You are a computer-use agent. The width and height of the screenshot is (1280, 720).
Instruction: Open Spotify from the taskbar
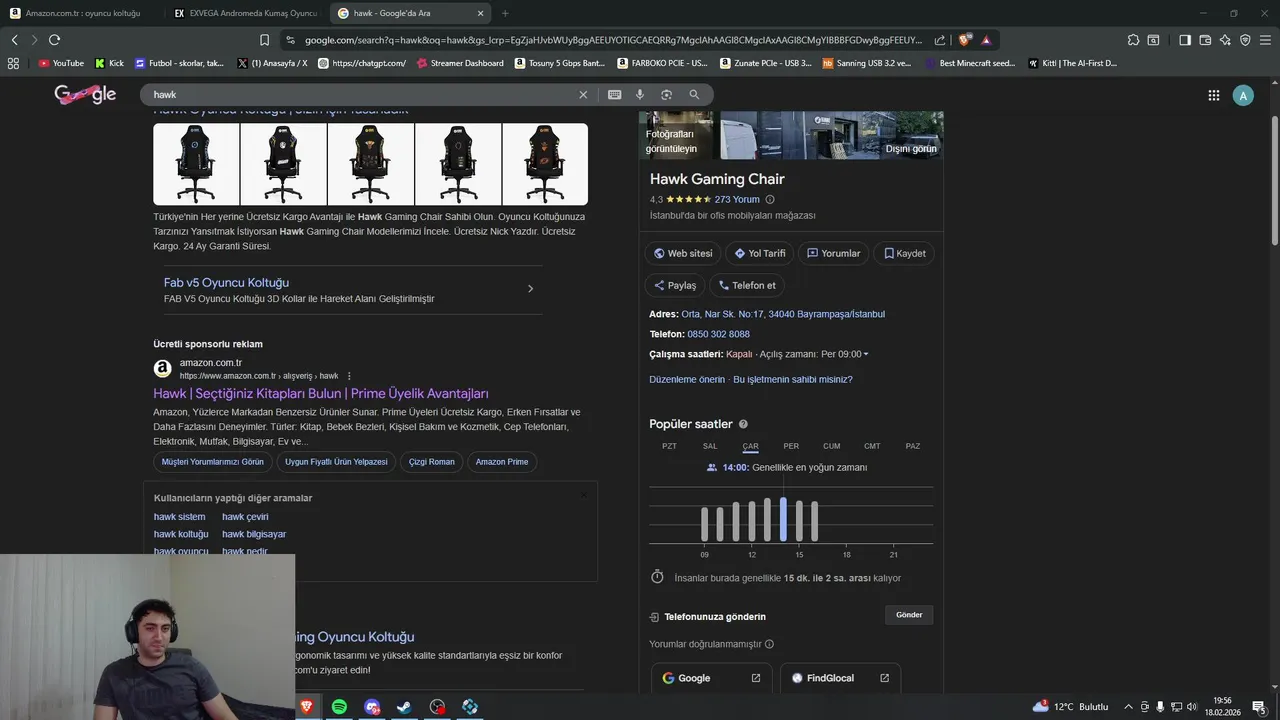click(x=339, y=707)
